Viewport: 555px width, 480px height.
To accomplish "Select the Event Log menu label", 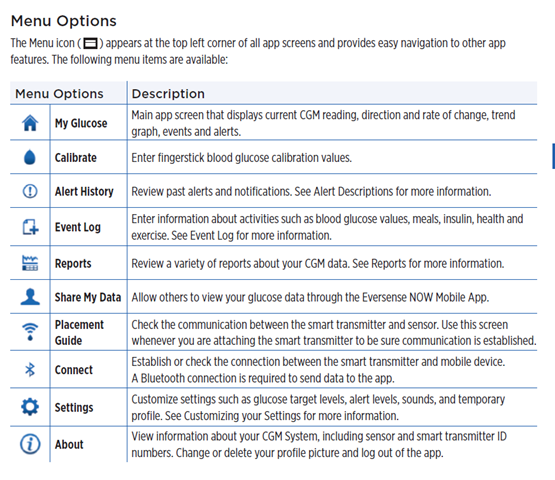I will pyautogui.click(x=78, y=227).
